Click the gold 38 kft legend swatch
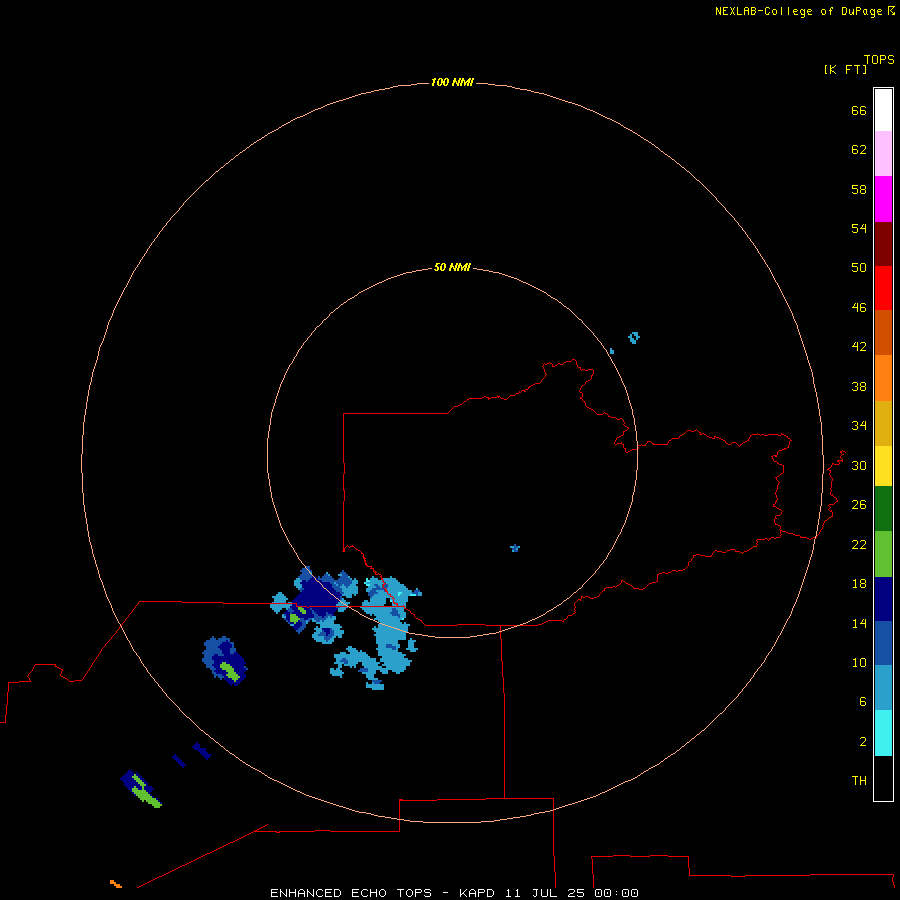This screenshot has height=900, width=900. click(883, 423)
